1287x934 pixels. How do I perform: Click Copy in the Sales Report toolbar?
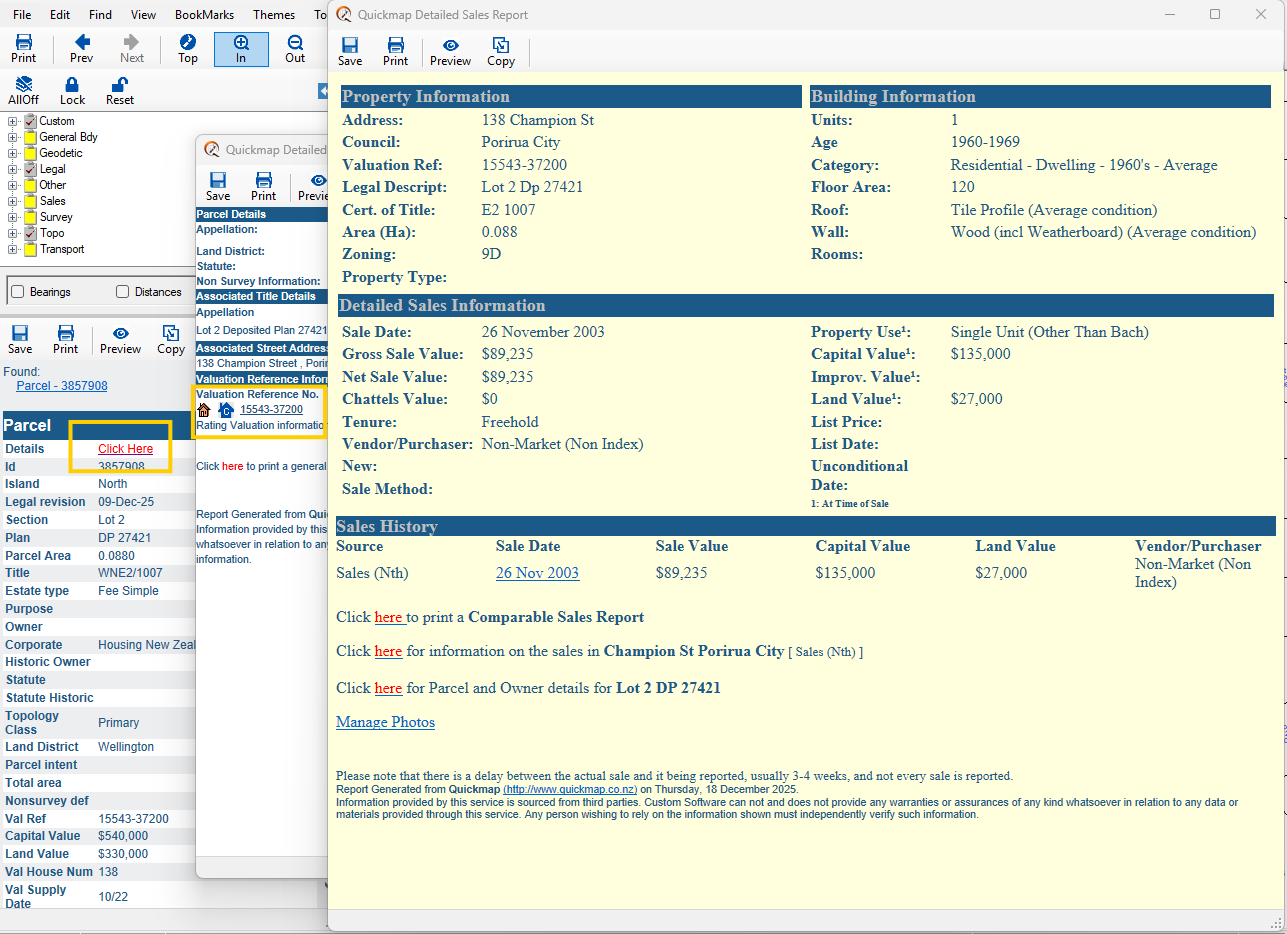pyautogui.click(x=501, y=51)
